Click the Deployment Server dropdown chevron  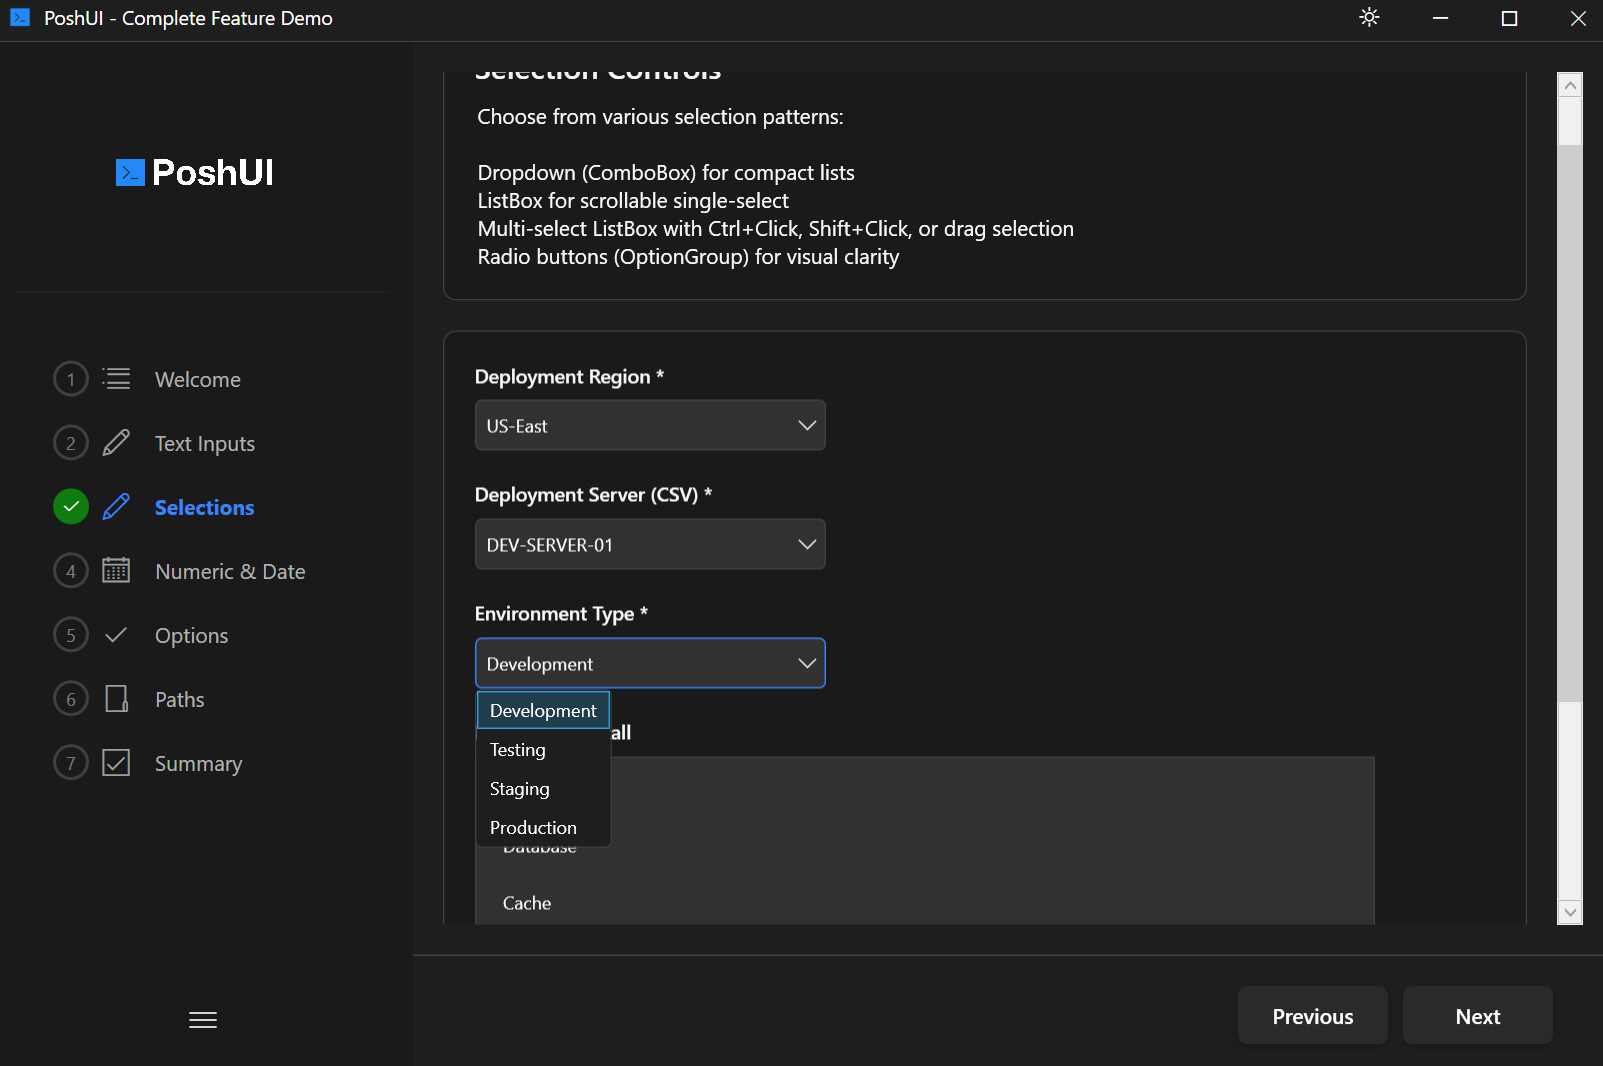coord(807,544)
